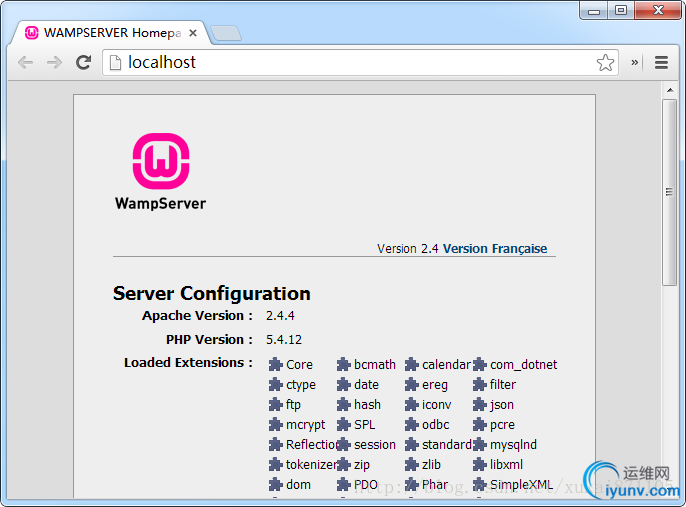Open the Chrome hamburger menu
Viewport: 686px width, 507px height.
661,63
